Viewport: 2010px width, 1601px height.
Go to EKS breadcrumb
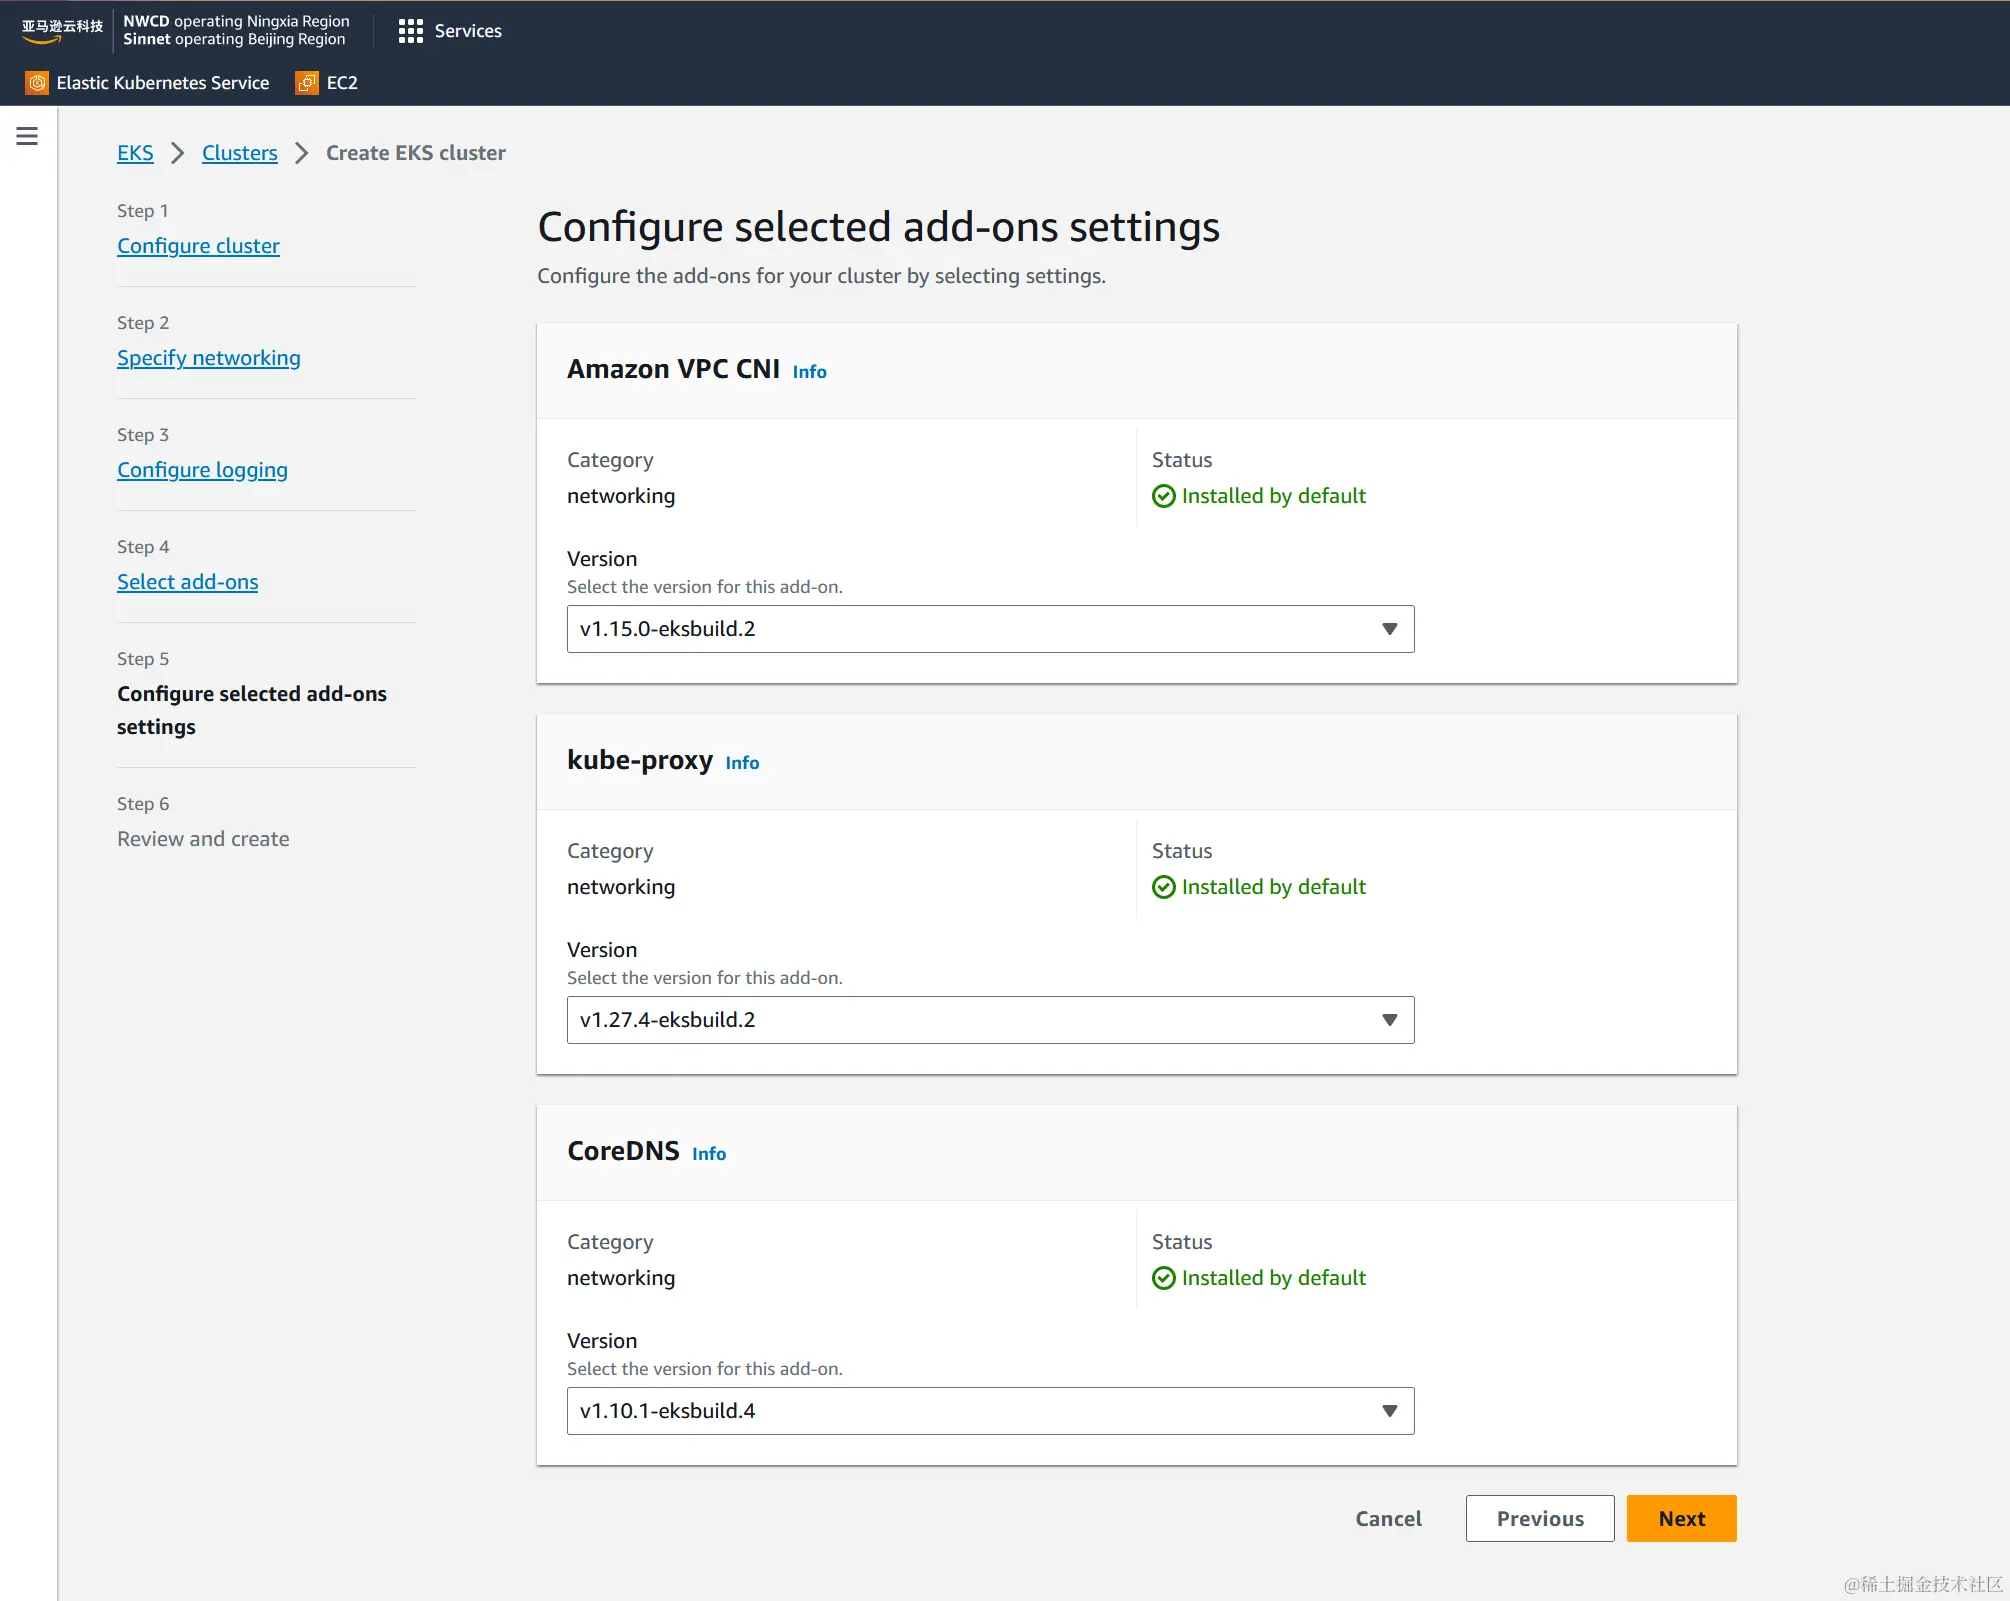135,153
